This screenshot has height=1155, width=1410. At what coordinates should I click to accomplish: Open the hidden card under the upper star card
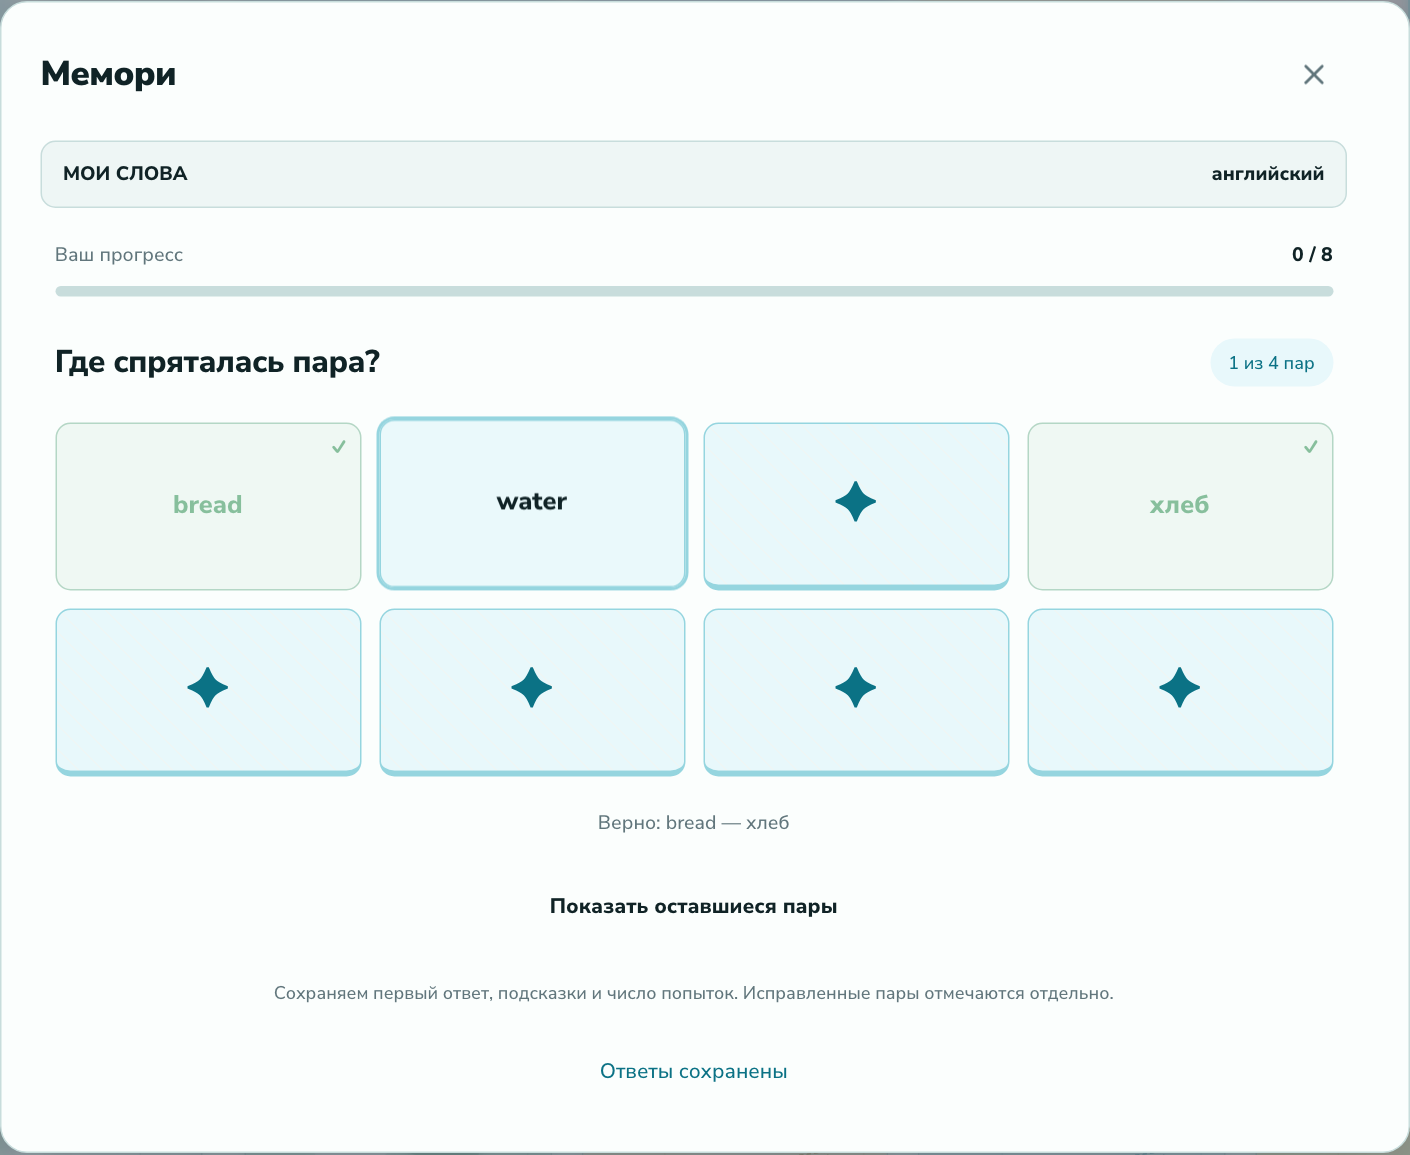856,692
